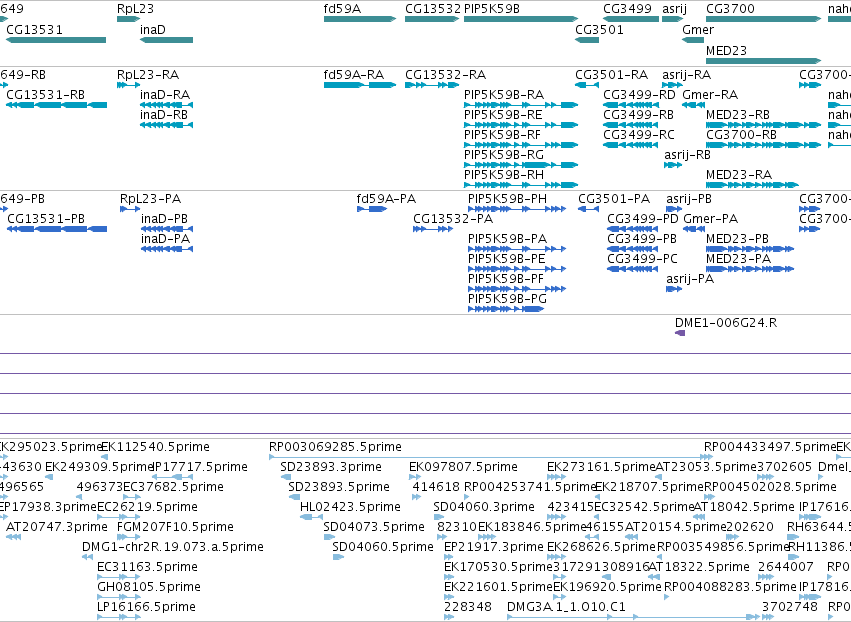Select transcript PIP5K59B-RG
The height and width of the screenshot is (622, 851).
pos(521,165)
